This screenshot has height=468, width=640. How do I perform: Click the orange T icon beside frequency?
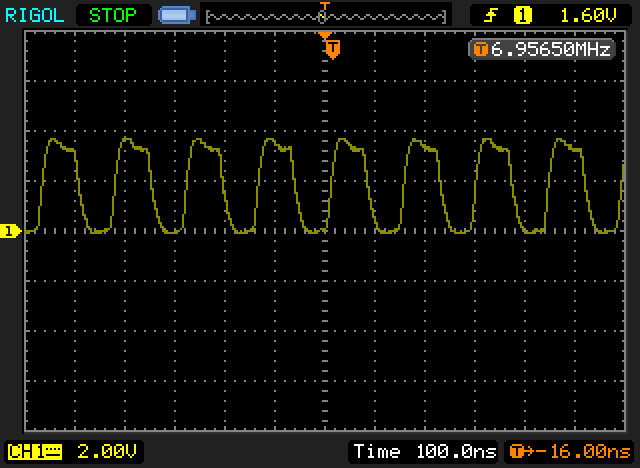pos(480,50)
